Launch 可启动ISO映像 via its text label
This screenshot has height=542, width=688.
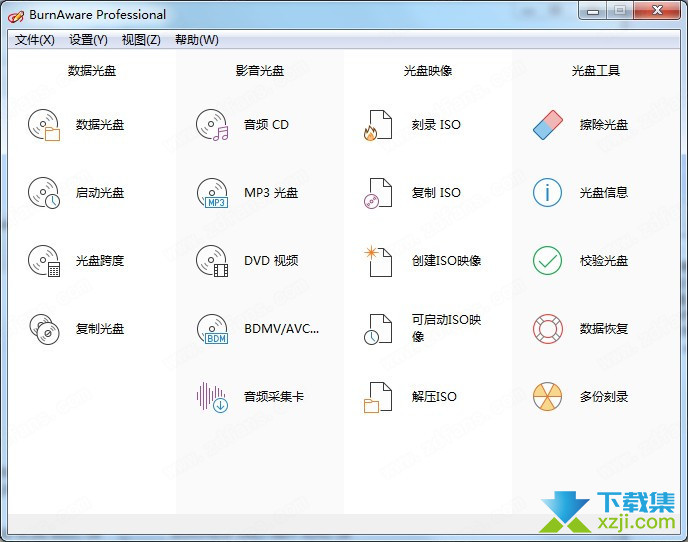pos(446,328)
